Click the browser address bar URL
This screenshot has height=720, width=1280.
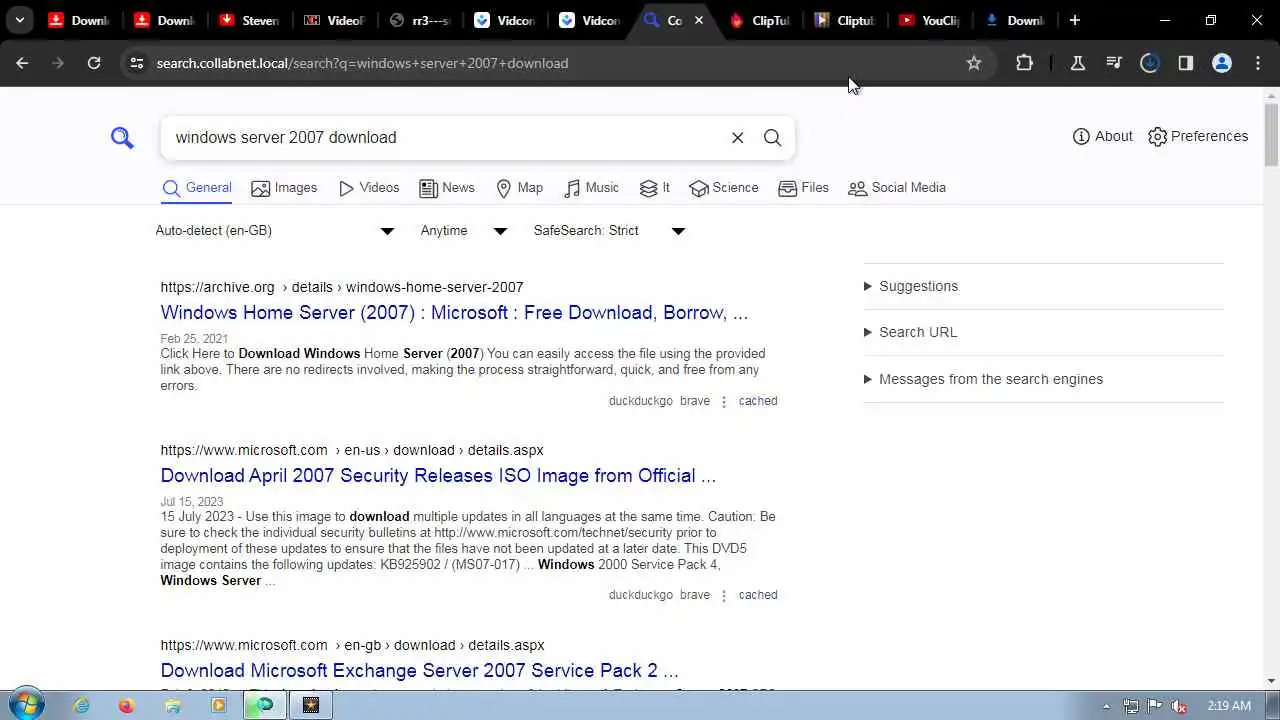362,63
